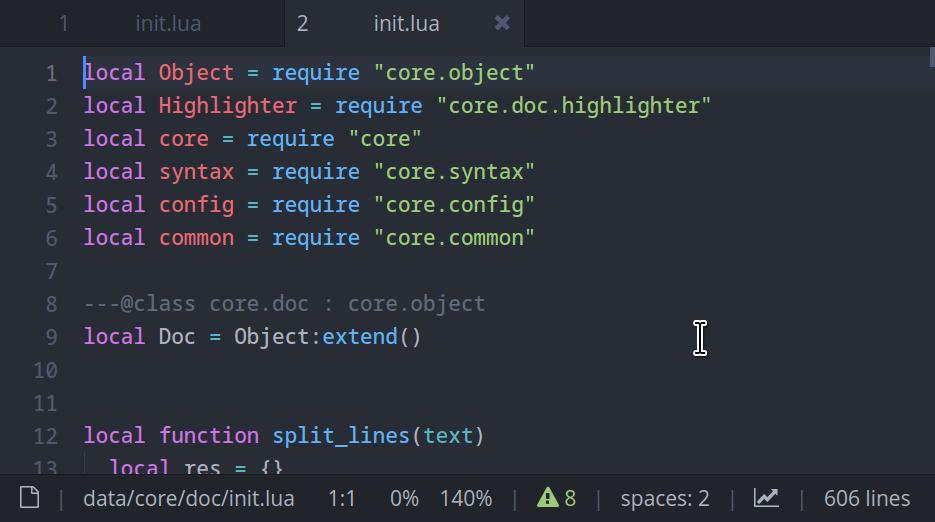
Task: Click the Doc variable on line 9
Action: [x=177, y=336]
